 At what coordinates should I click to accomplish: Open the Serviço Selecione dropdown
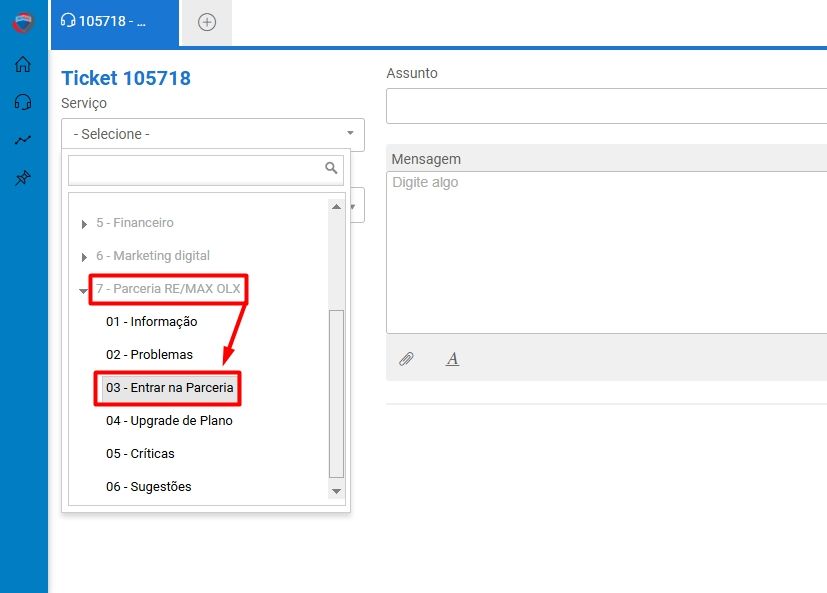213,134
